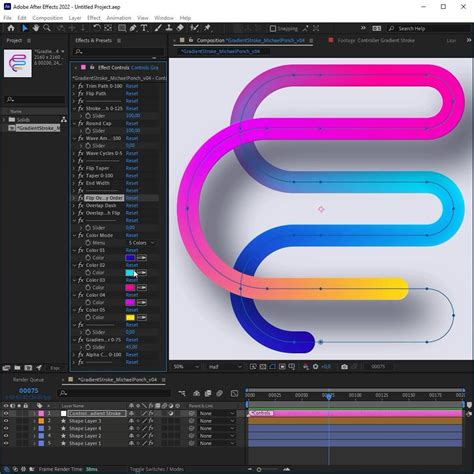
Task: Select the Rotation tool
Action: [x=97, y=28]
